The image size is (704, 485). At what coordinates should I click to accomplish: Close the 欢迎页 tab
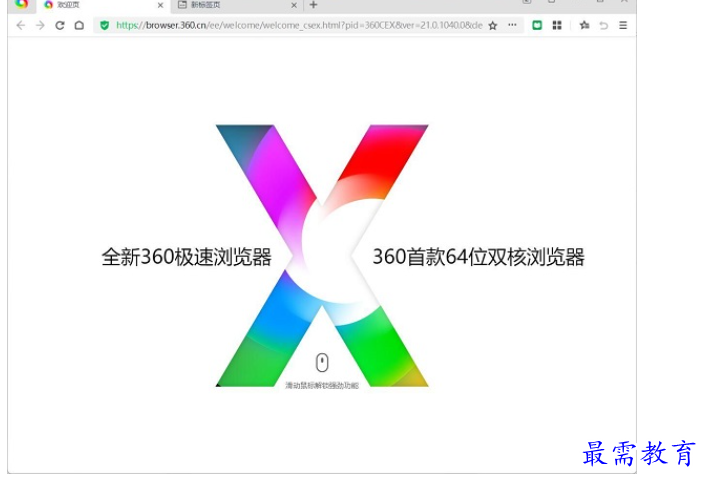tap(160, 5)
